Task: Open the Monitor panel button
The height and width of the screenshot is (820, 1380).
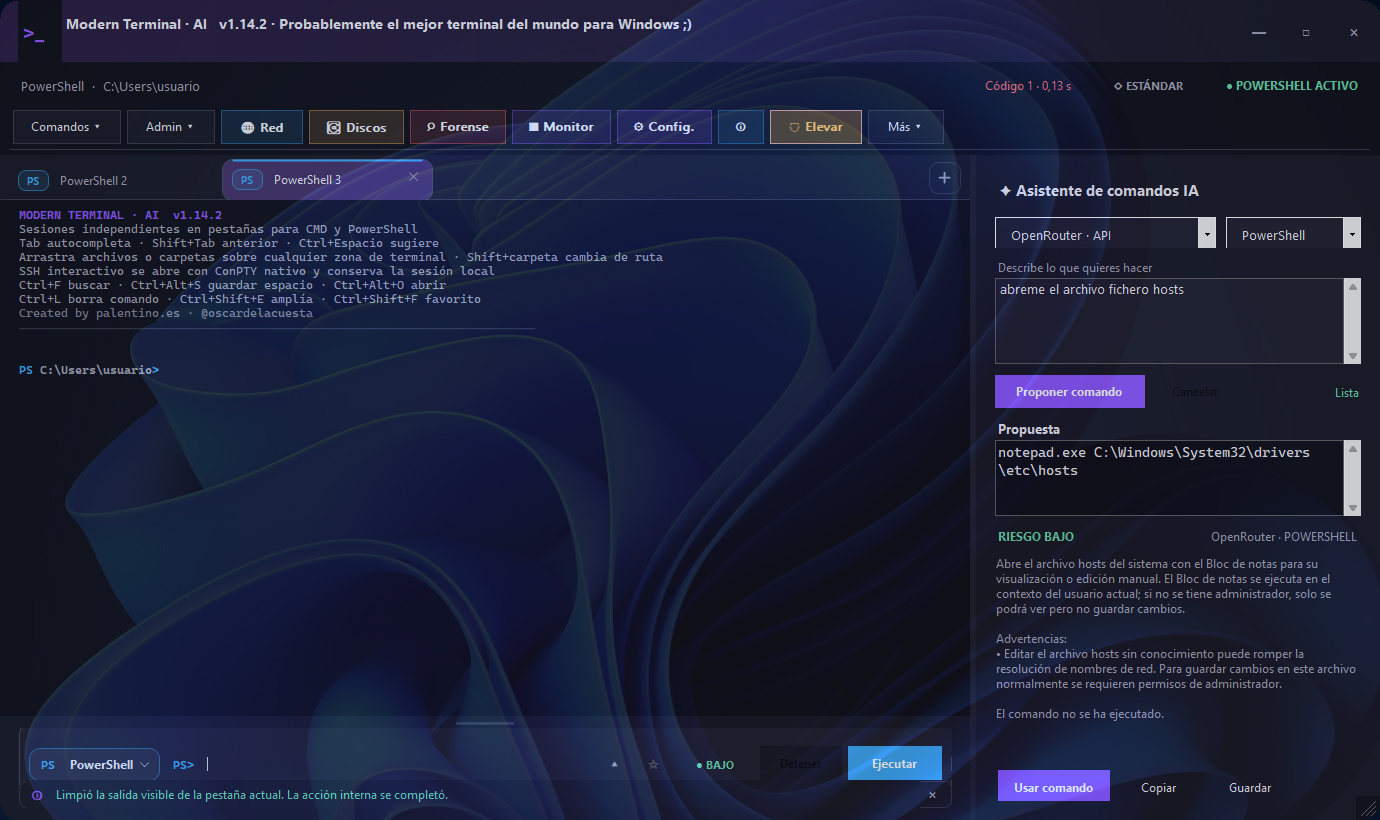Action: [561, 127]
